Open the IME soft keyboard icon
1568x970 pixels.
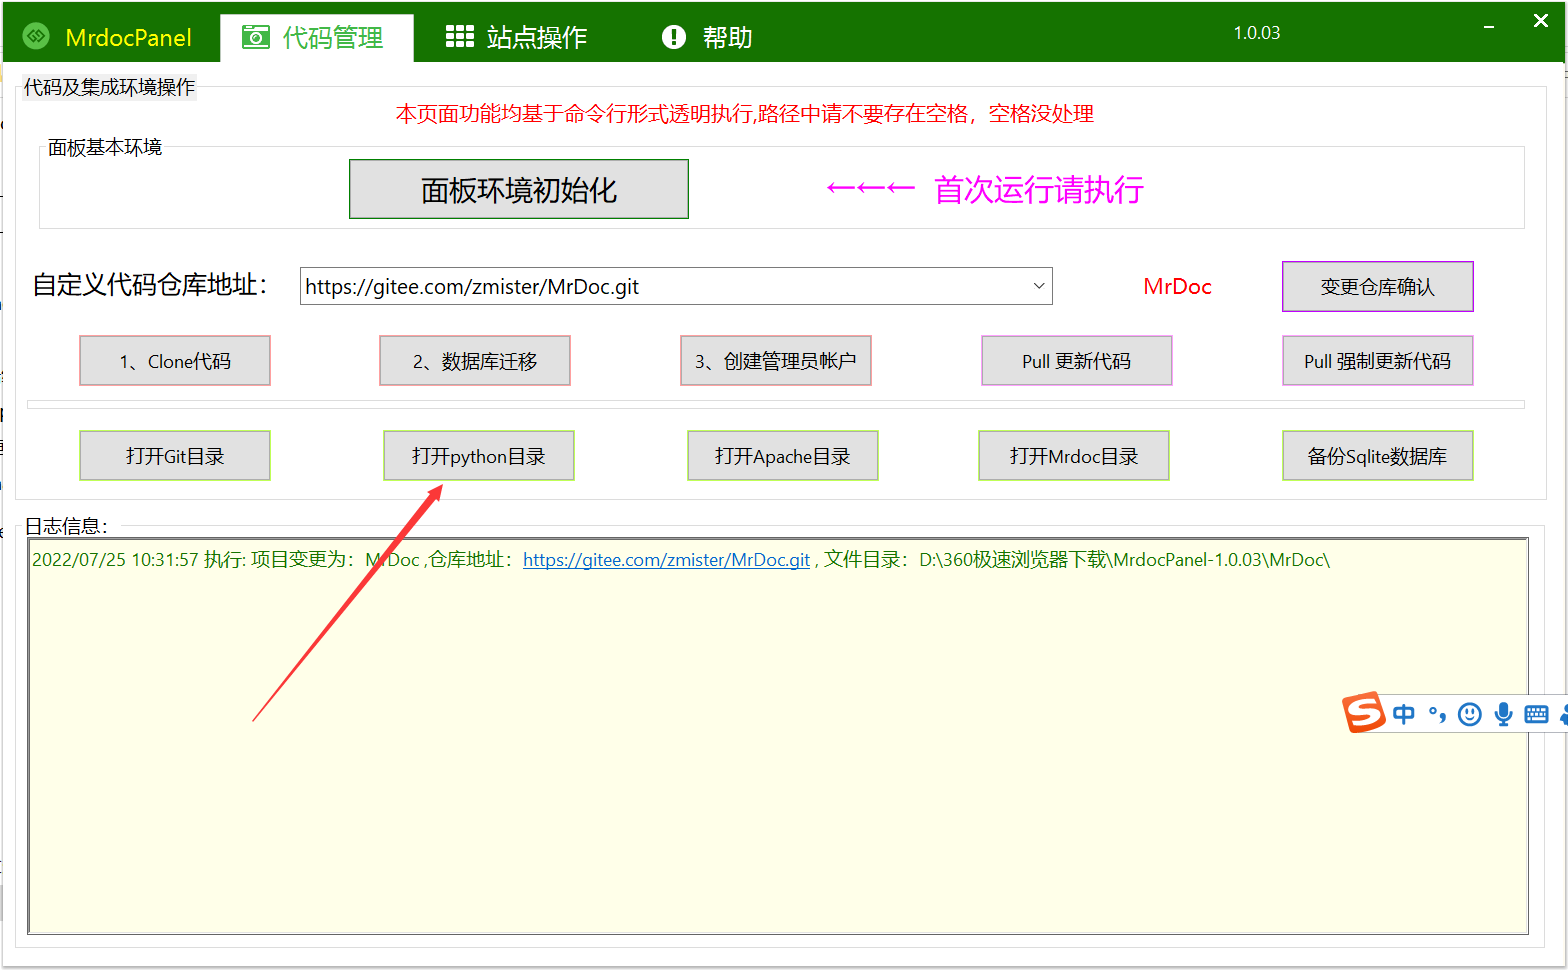pos(1536,714)
